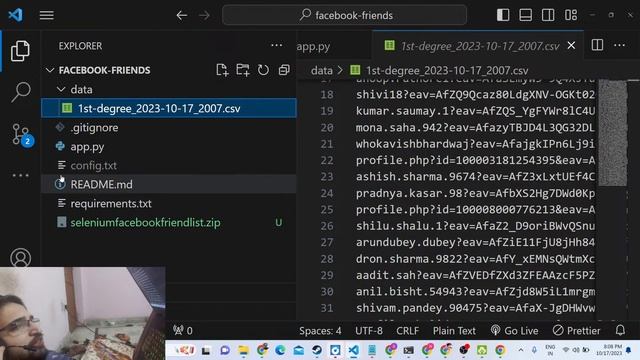This screenshot has width=640, height=360.
Task: Click line 24 pradnya.kasar.98 entry
Action: point(475,193)
